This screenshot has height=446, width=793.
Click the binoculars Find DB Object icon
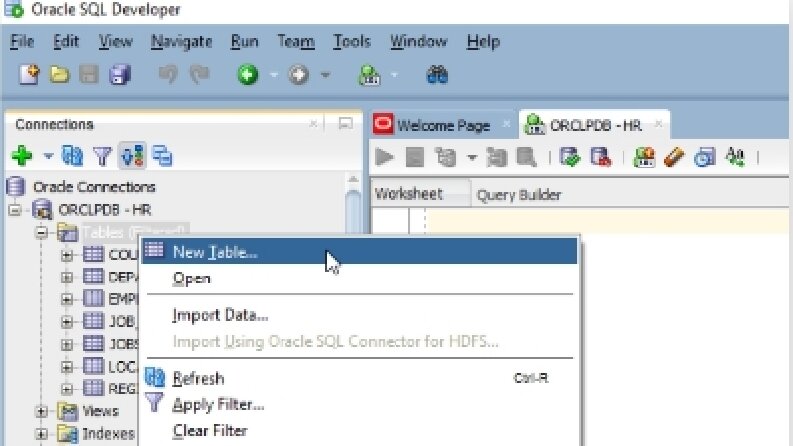[437, 75]
